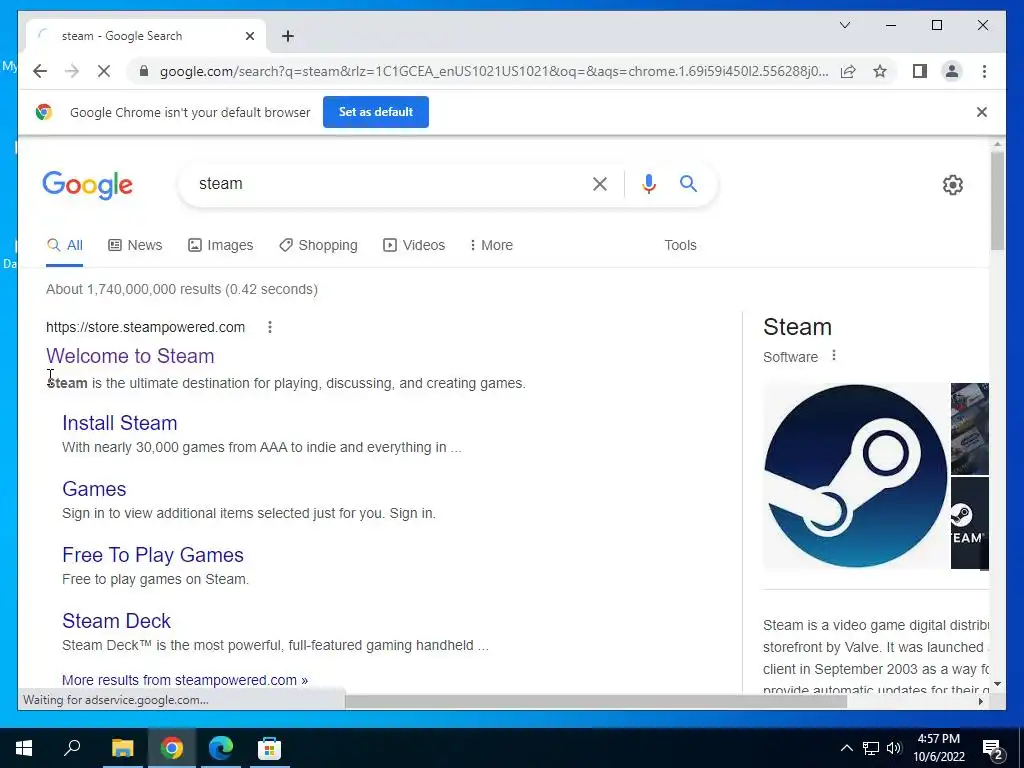The width and height of the screenshot is (1024, 768).
Task: Expand the More search categories
Action: [491, 246]
